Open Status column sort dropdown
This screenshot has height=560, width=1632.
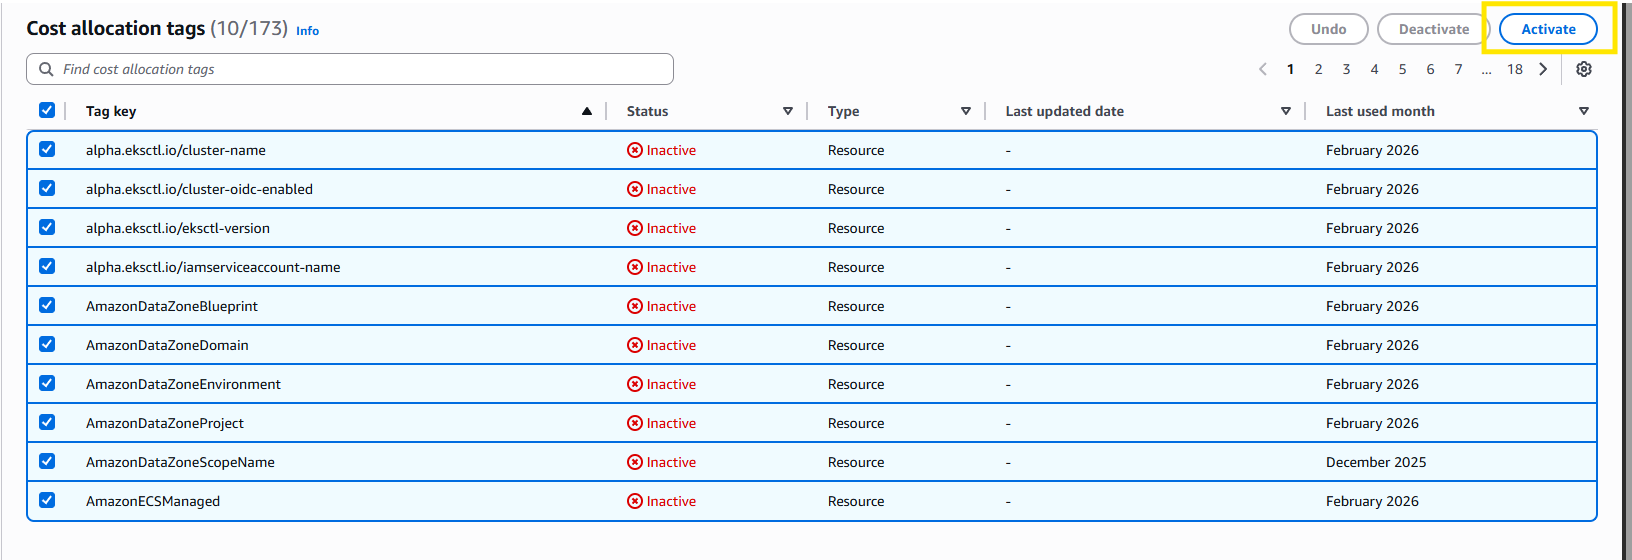click(x=788, y=111)
